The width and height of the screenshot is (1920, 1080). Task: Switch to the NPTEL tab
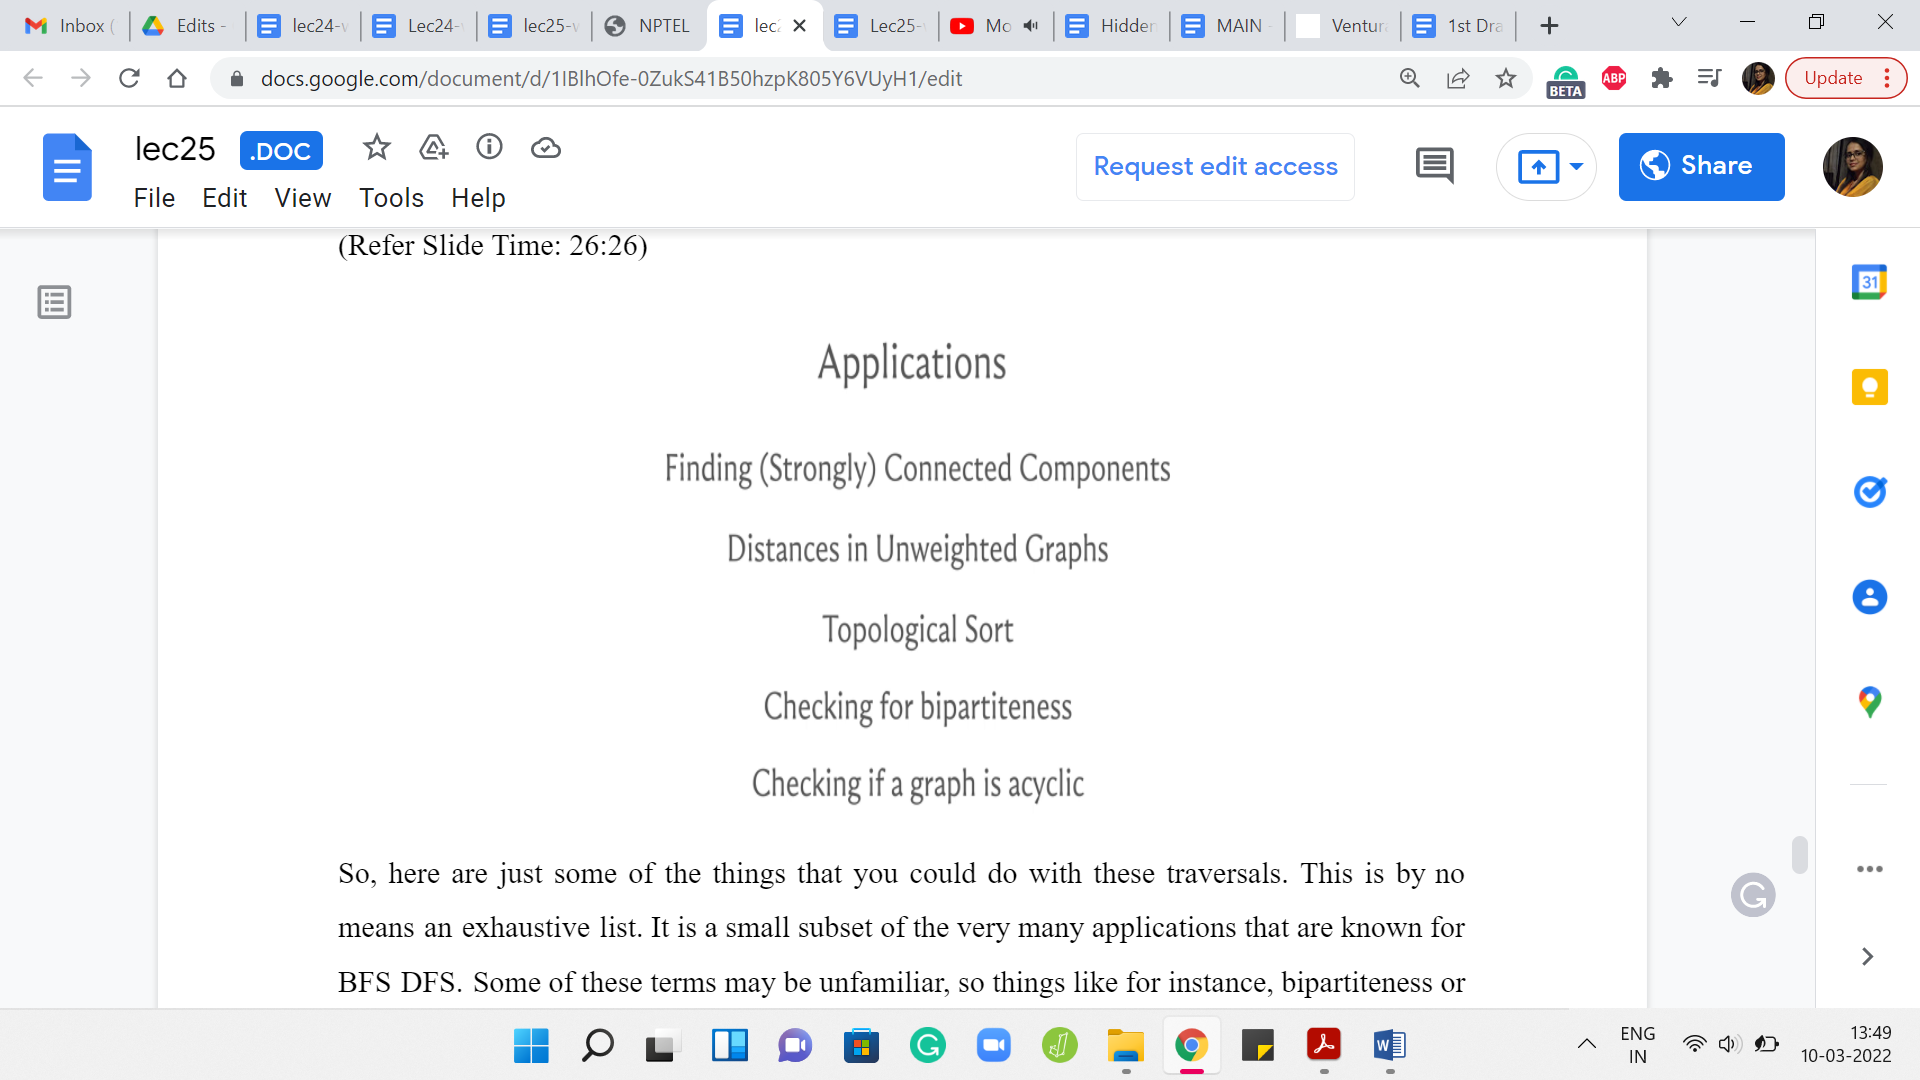(x=648, y=26)
